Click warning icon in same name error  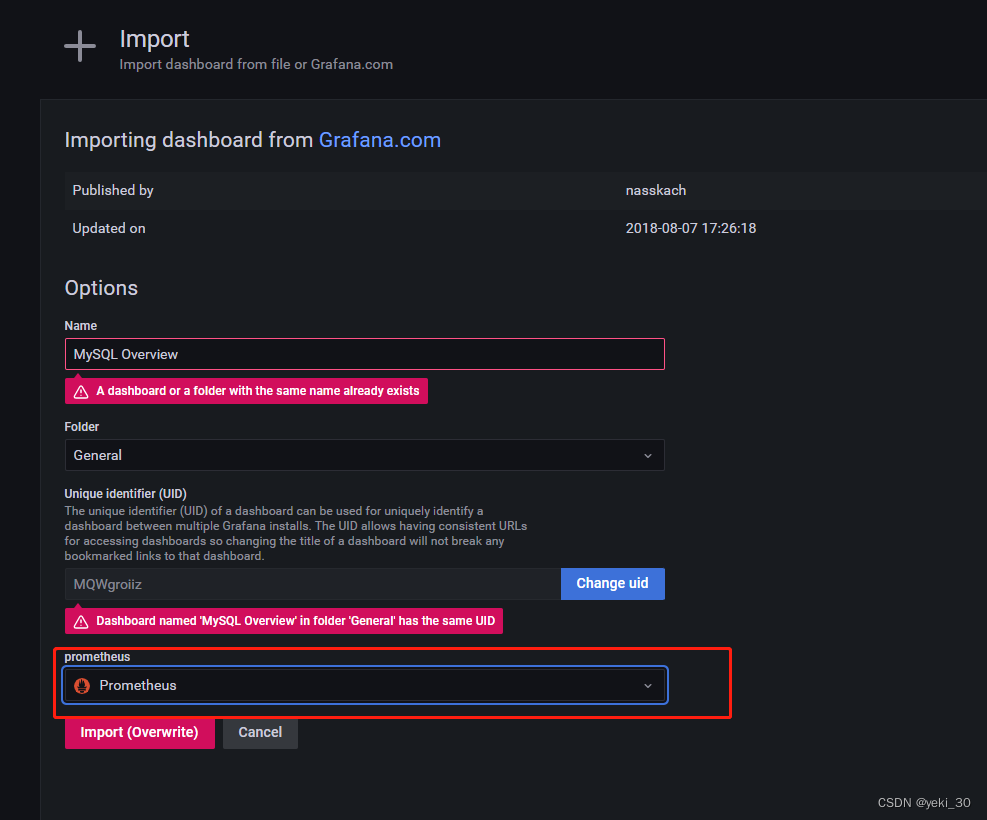(x=81, y=391)
